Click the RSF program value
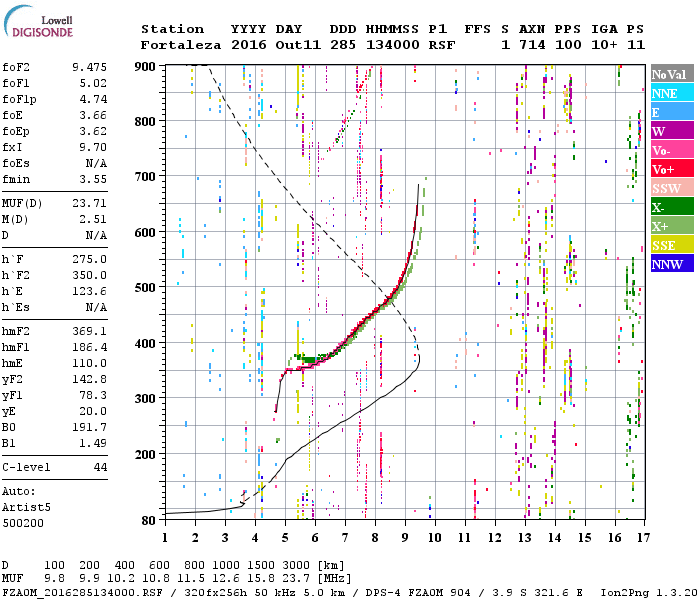The width and height of the screenshot is (700, 600). click(442, 45)
